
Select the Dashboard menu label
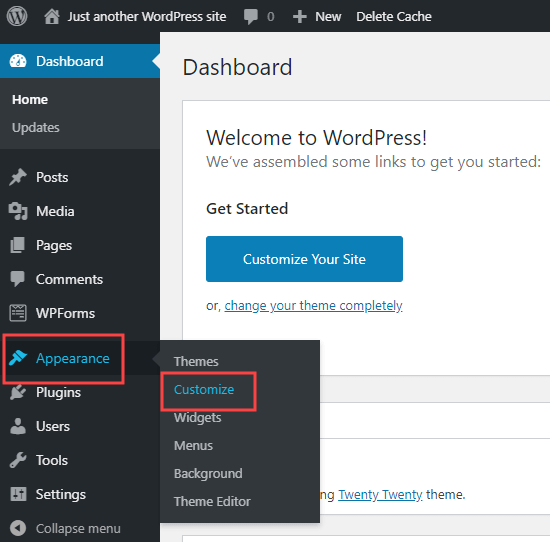tap(69, 61)
